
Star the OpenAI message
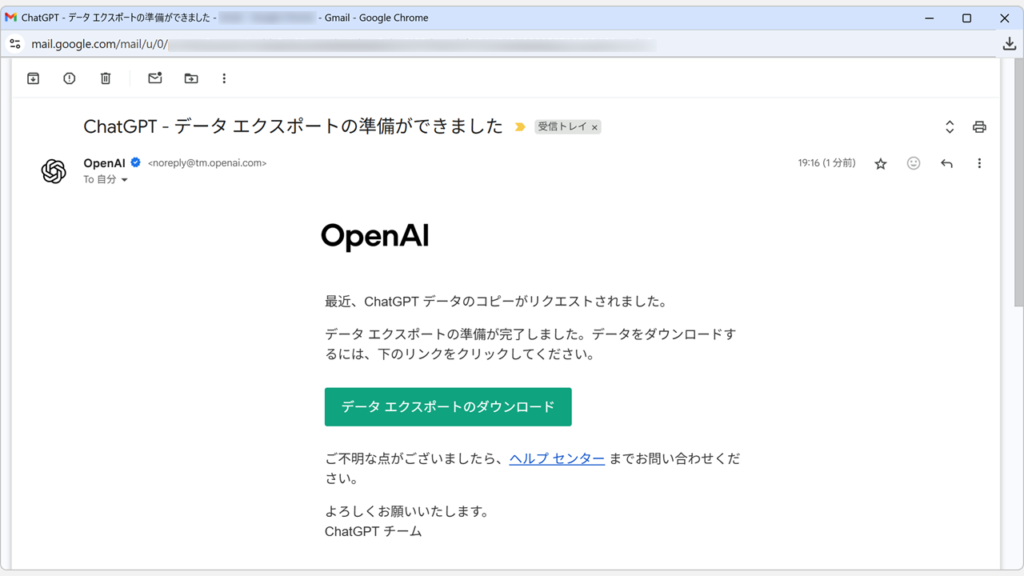click(x=880, y=163)
